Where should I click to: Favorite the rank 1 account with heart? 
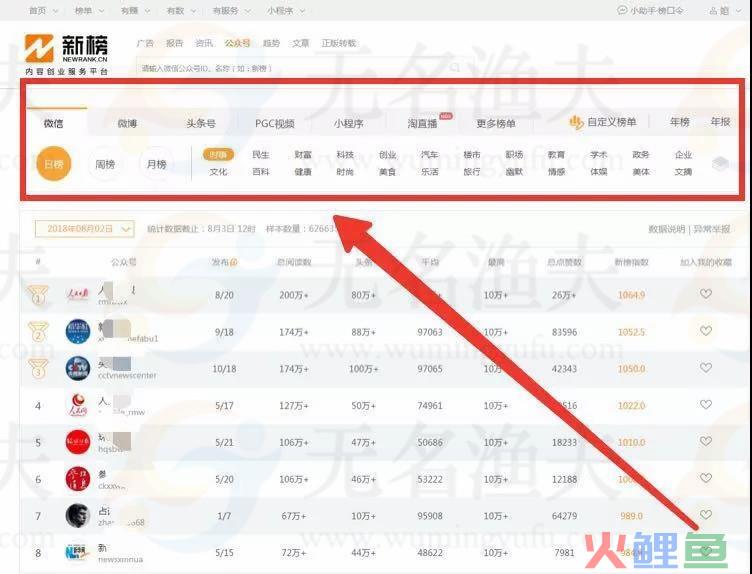(705, 293)
